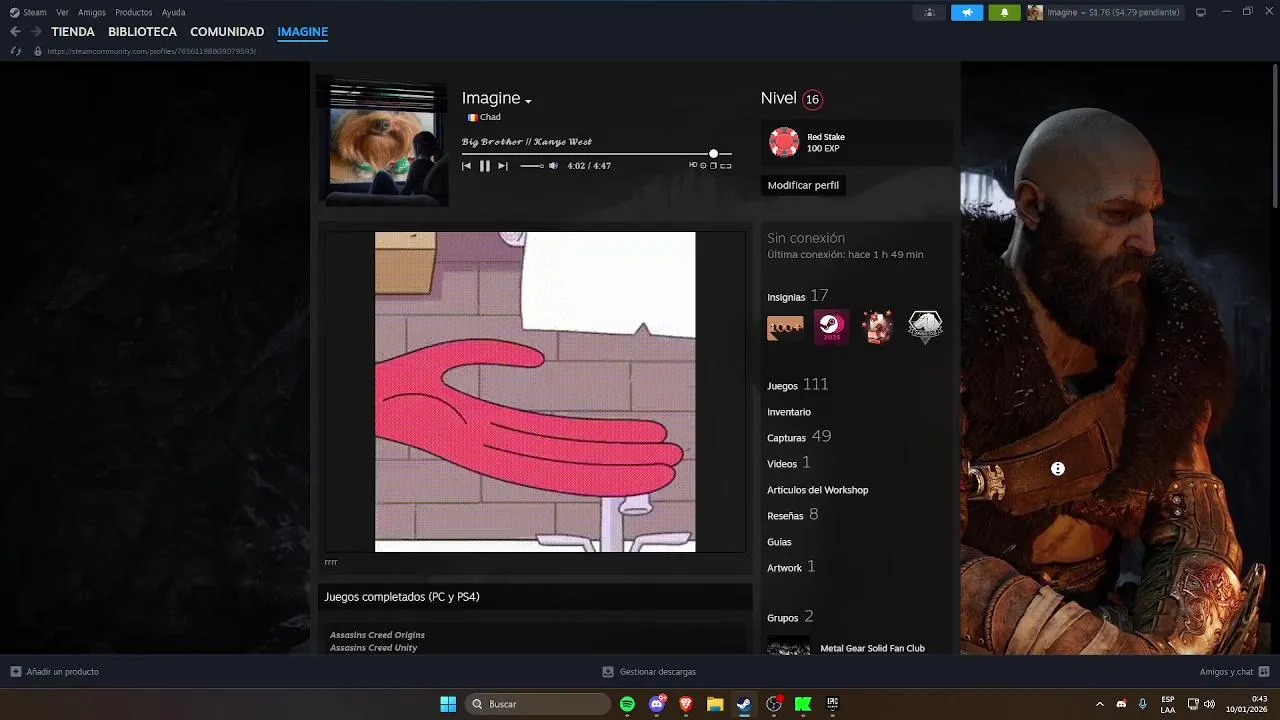Switch to Big Picture mode icon
The width and height of the screenshot is (1280, 720).
pos(1201,12)
